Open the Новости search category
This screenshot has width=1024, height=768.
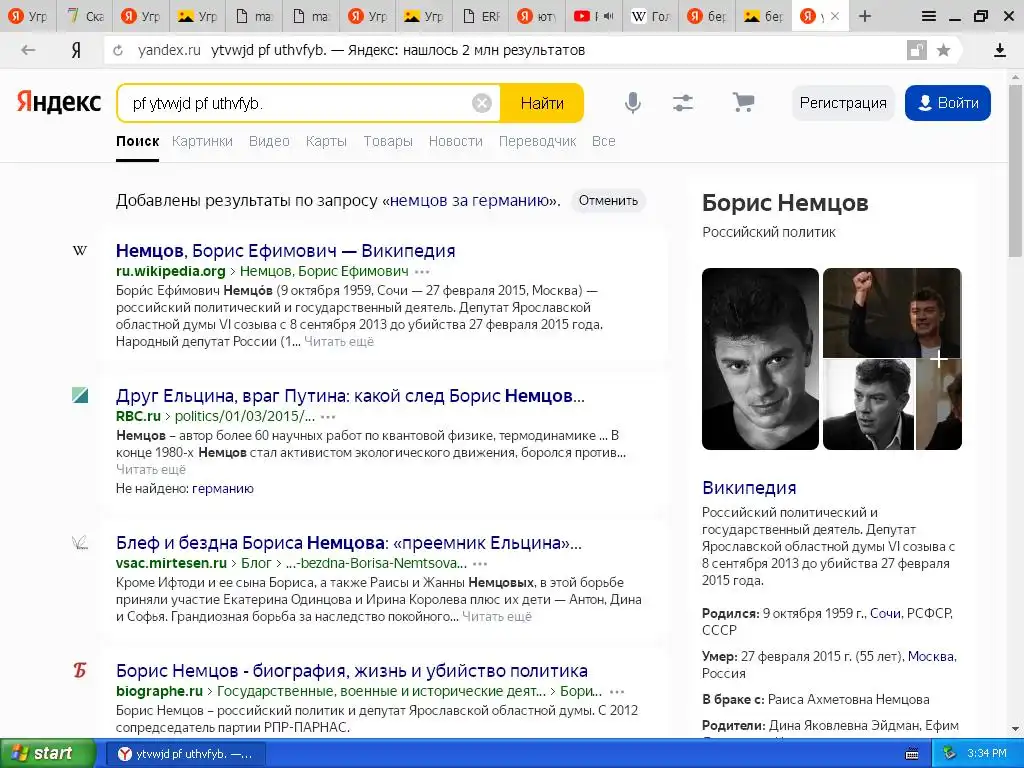(x=455, y=141)
